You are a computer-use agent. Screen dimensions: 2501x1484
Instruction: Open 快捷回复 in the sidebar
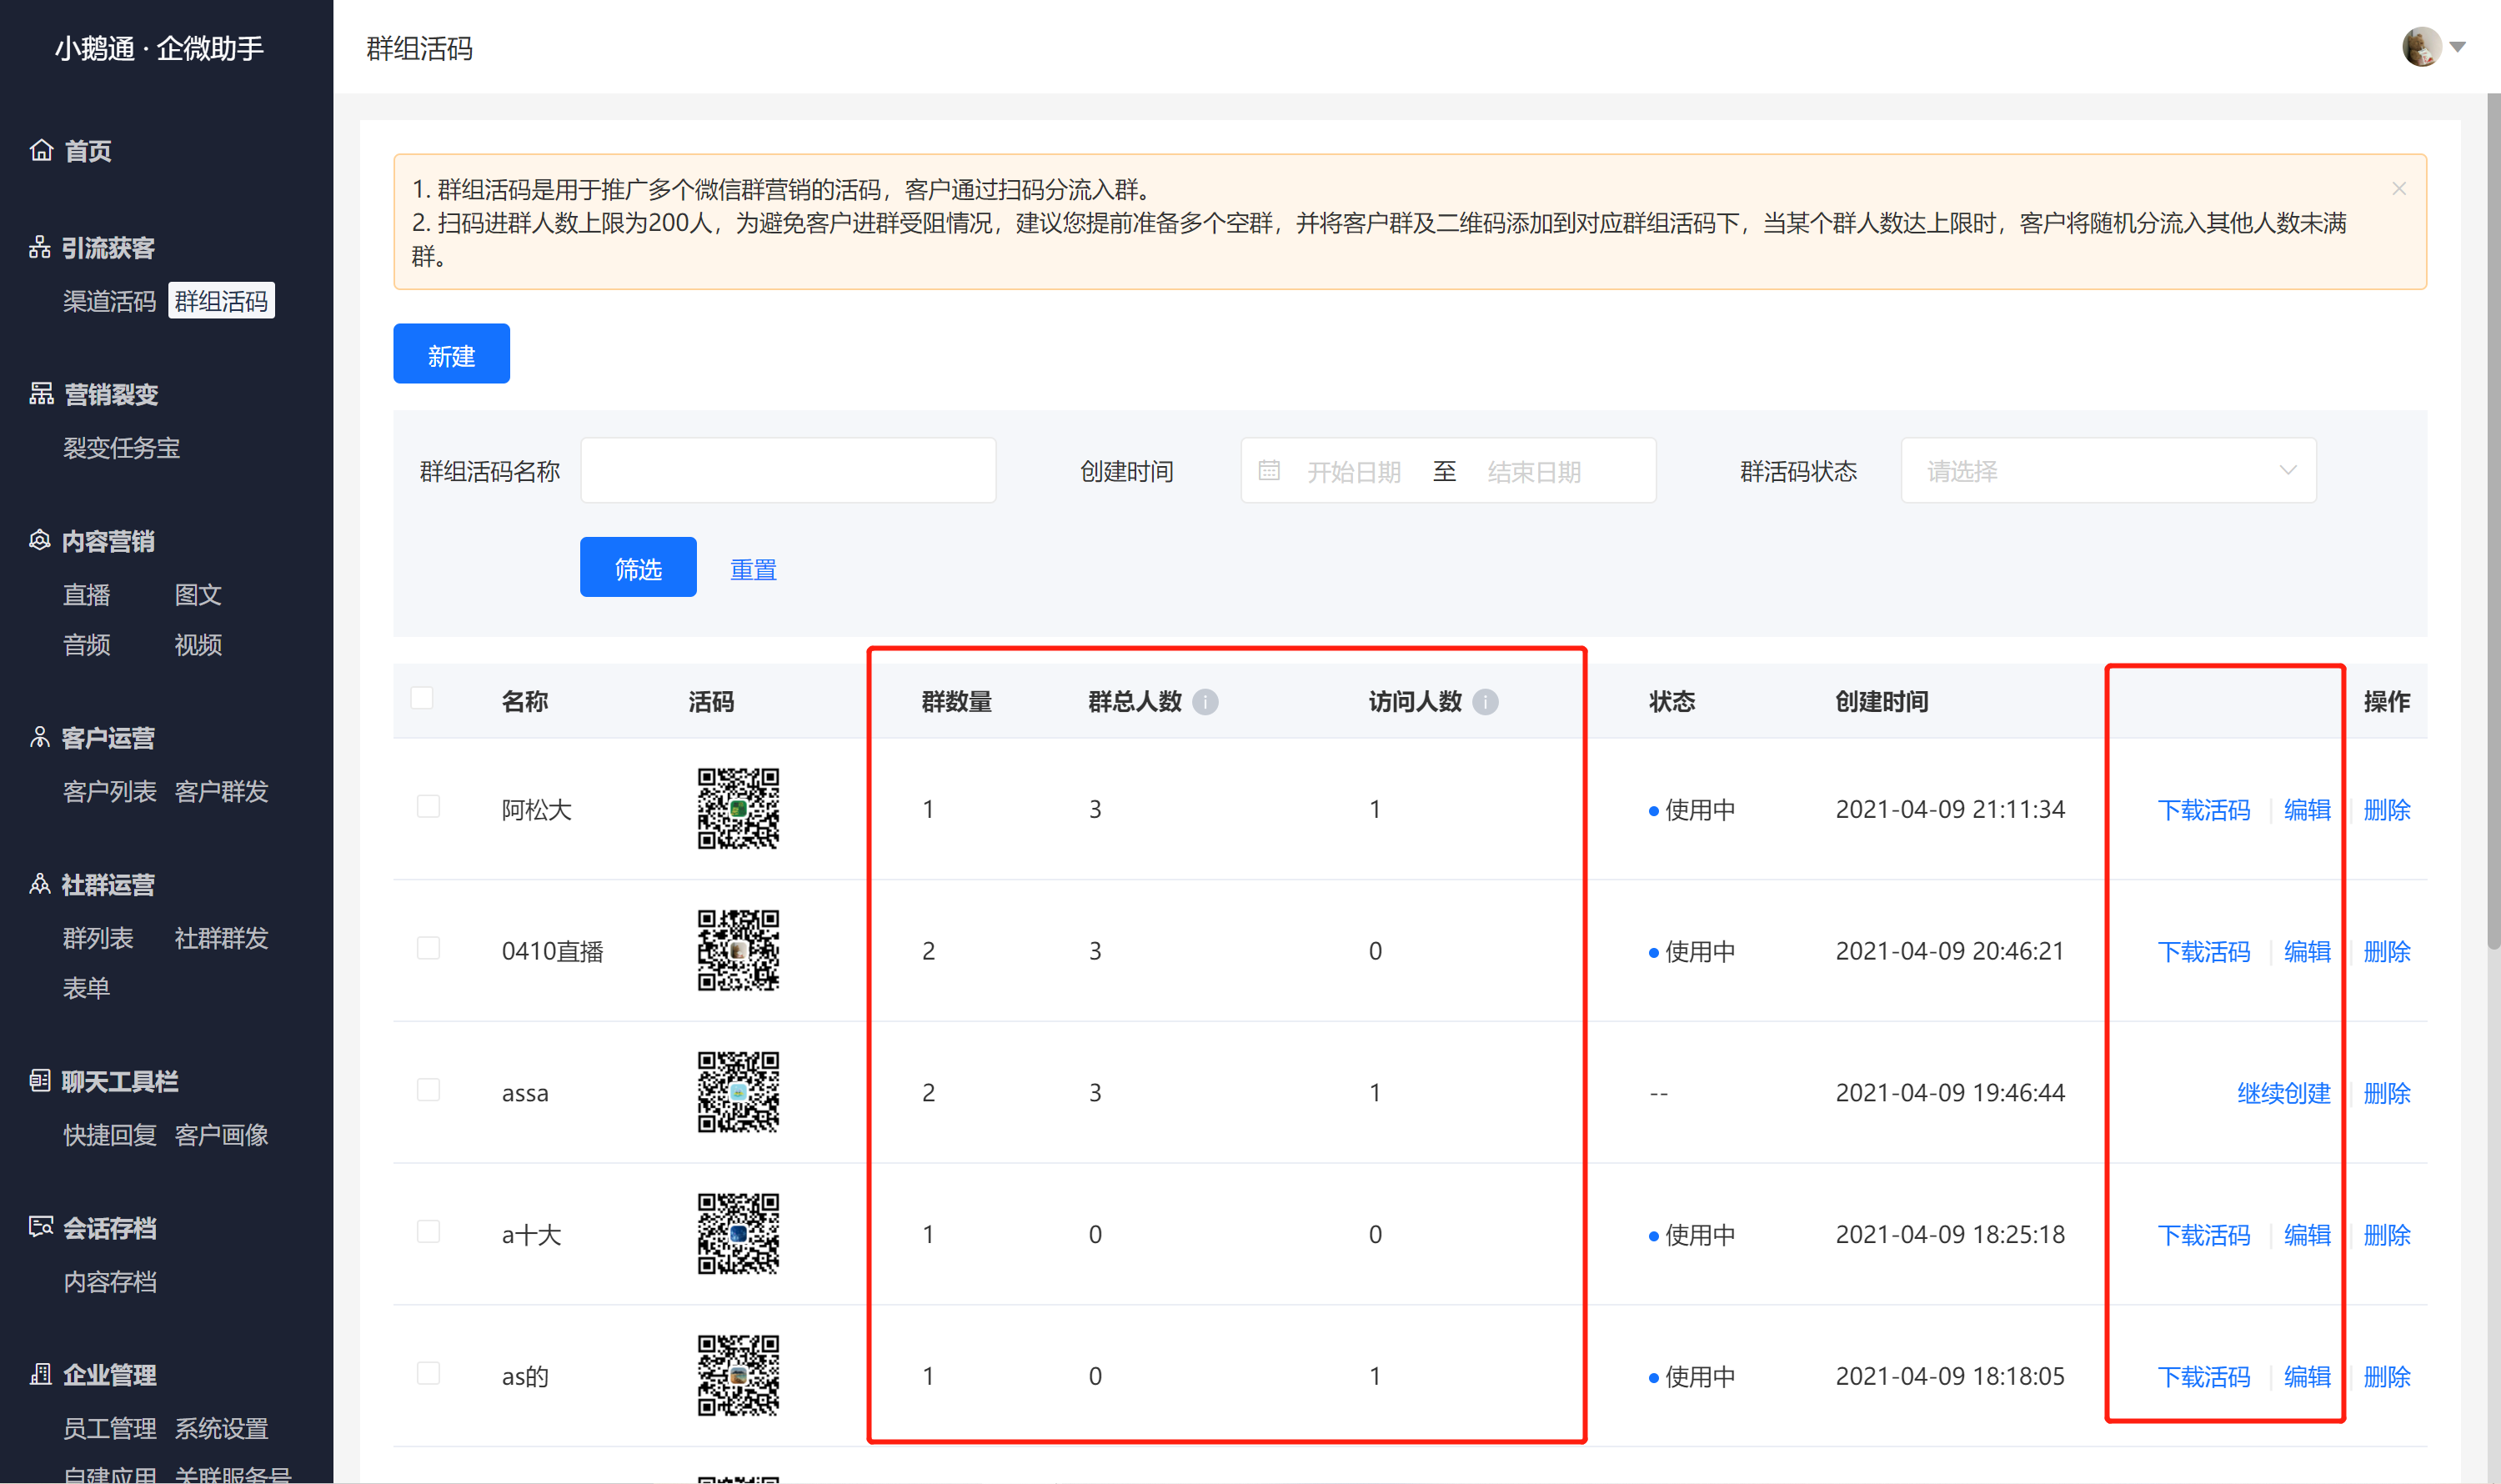point(109,1135)
